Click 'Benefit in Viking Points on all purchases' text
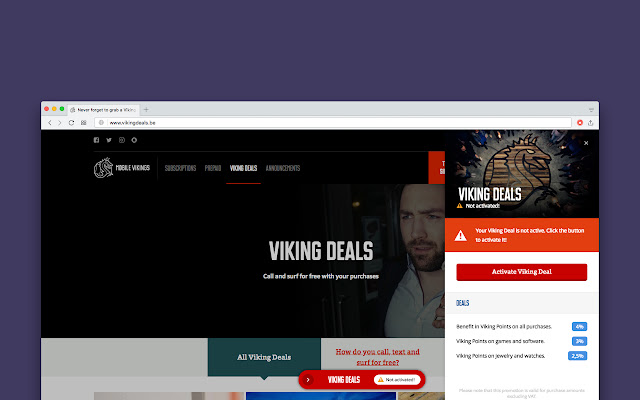 click(x=504, y=327)
